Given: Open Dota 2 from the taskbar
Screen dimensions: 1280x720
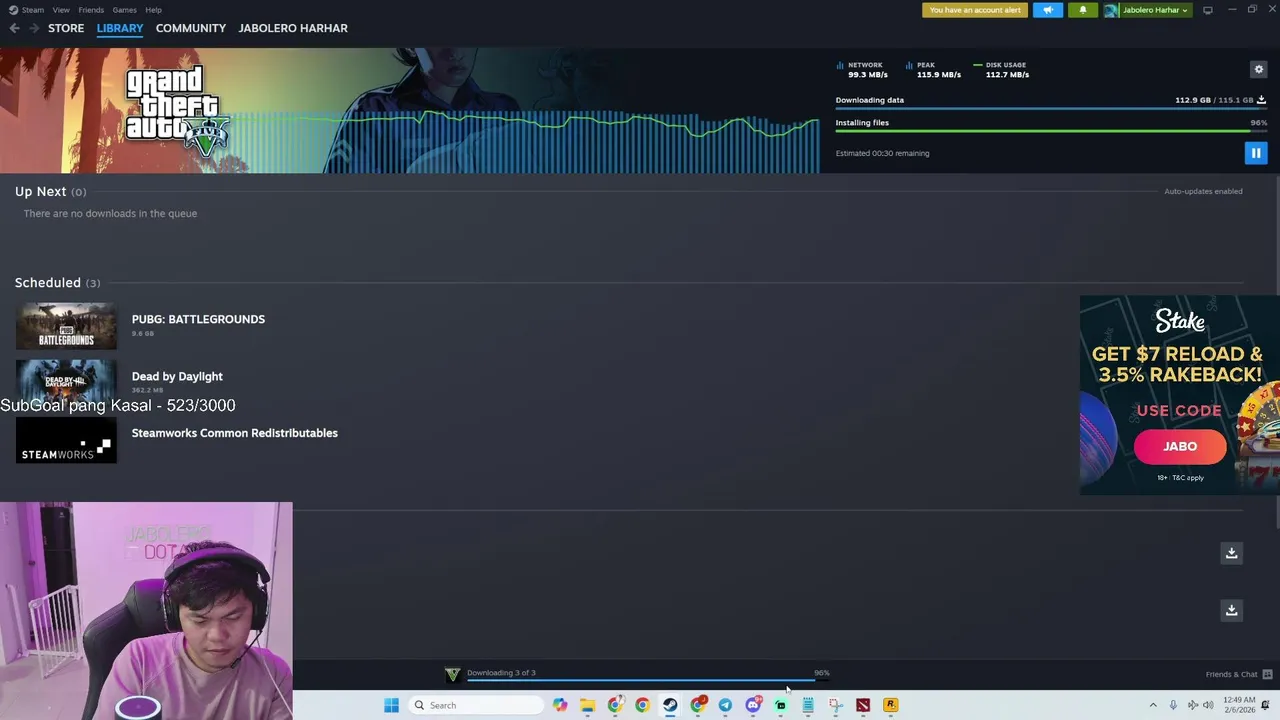Looking at the screenshot, I should pyautogui.click(x=863, y=705).
